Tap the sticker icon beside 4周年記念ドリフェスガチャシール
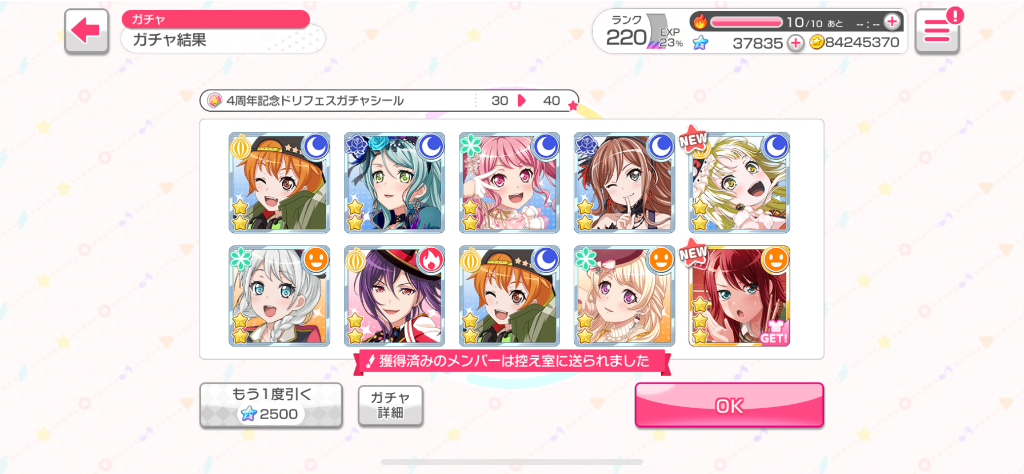Viewport: 1024px width, 474px height. (214, 101)
